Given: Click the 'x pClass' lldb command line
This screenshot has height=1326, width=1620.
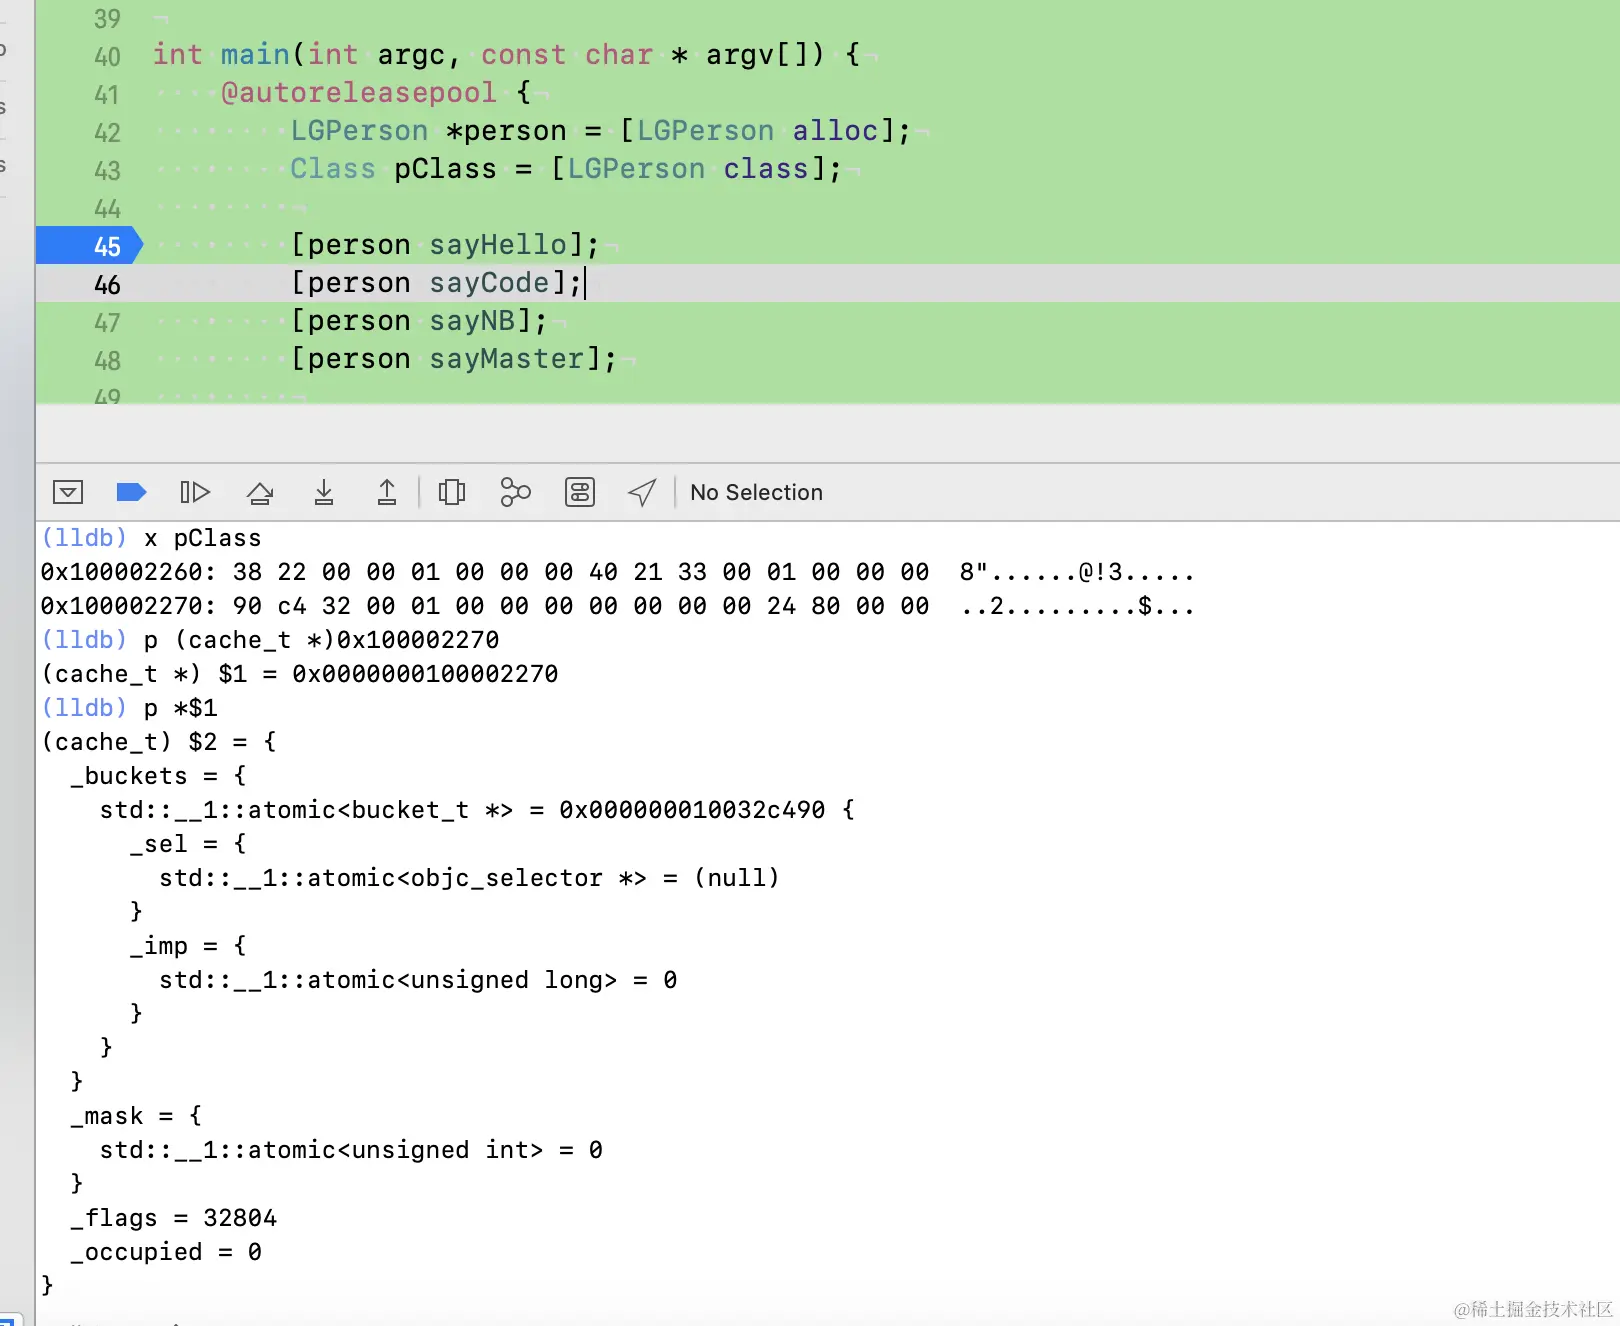Looking at the screenshot, I should point(151,538).
